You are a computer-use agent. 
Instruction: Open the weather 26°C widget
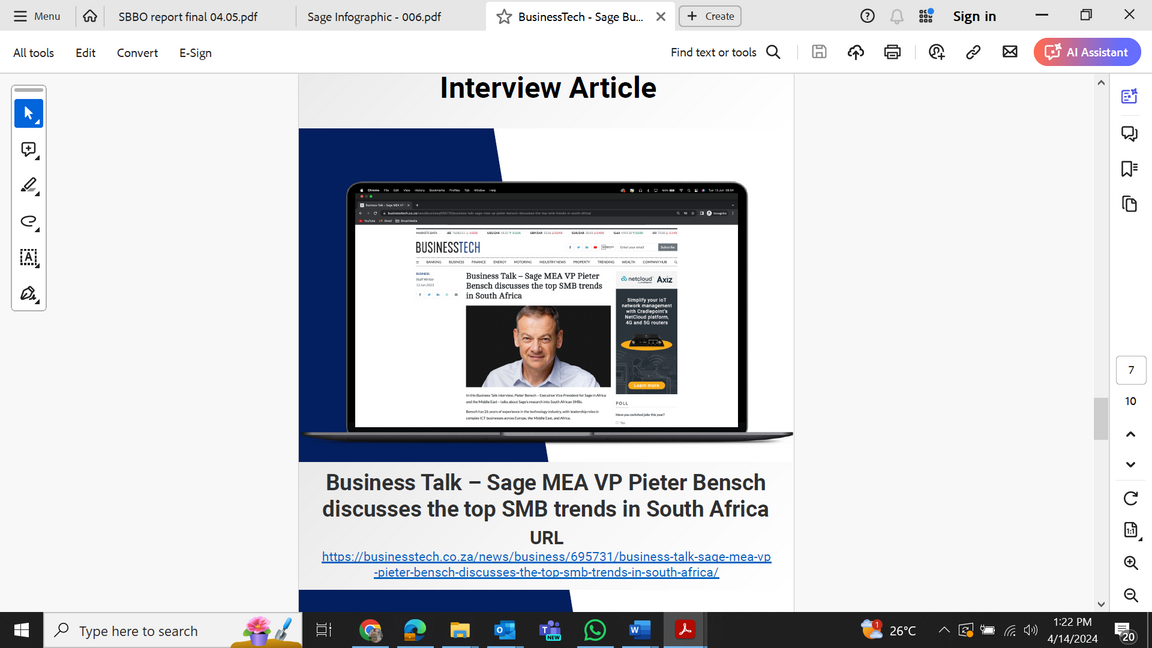pyautogui.click(x=889, y=630)
